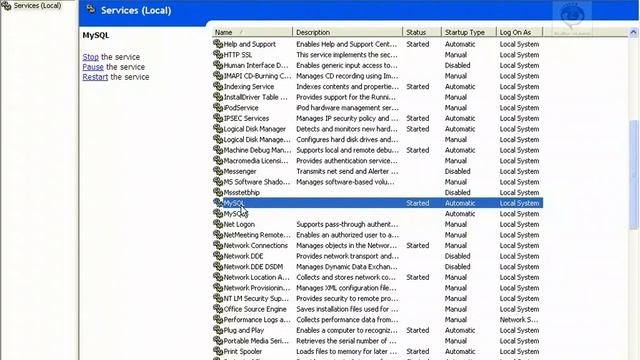This screenshot has height=360, width=640.
Task: Click 'Transmits net send and Alerter' description
Action: pos(347,171)
